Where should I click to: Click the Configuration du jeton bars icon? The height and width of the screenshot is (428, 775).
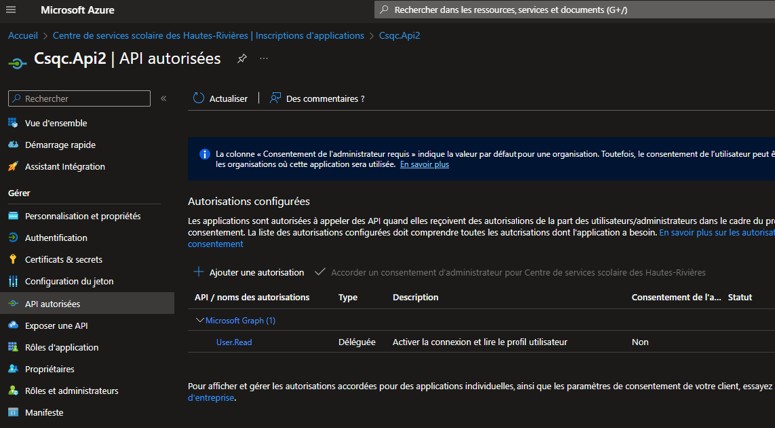point(13,281)
